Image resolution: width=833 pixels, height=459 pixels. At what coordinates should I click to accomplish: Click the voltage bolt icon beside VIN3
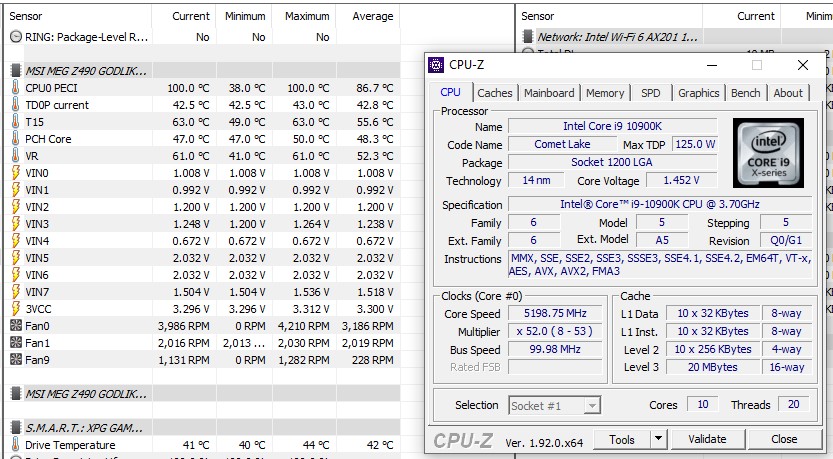pyautogui.click(x=16, y=224)
